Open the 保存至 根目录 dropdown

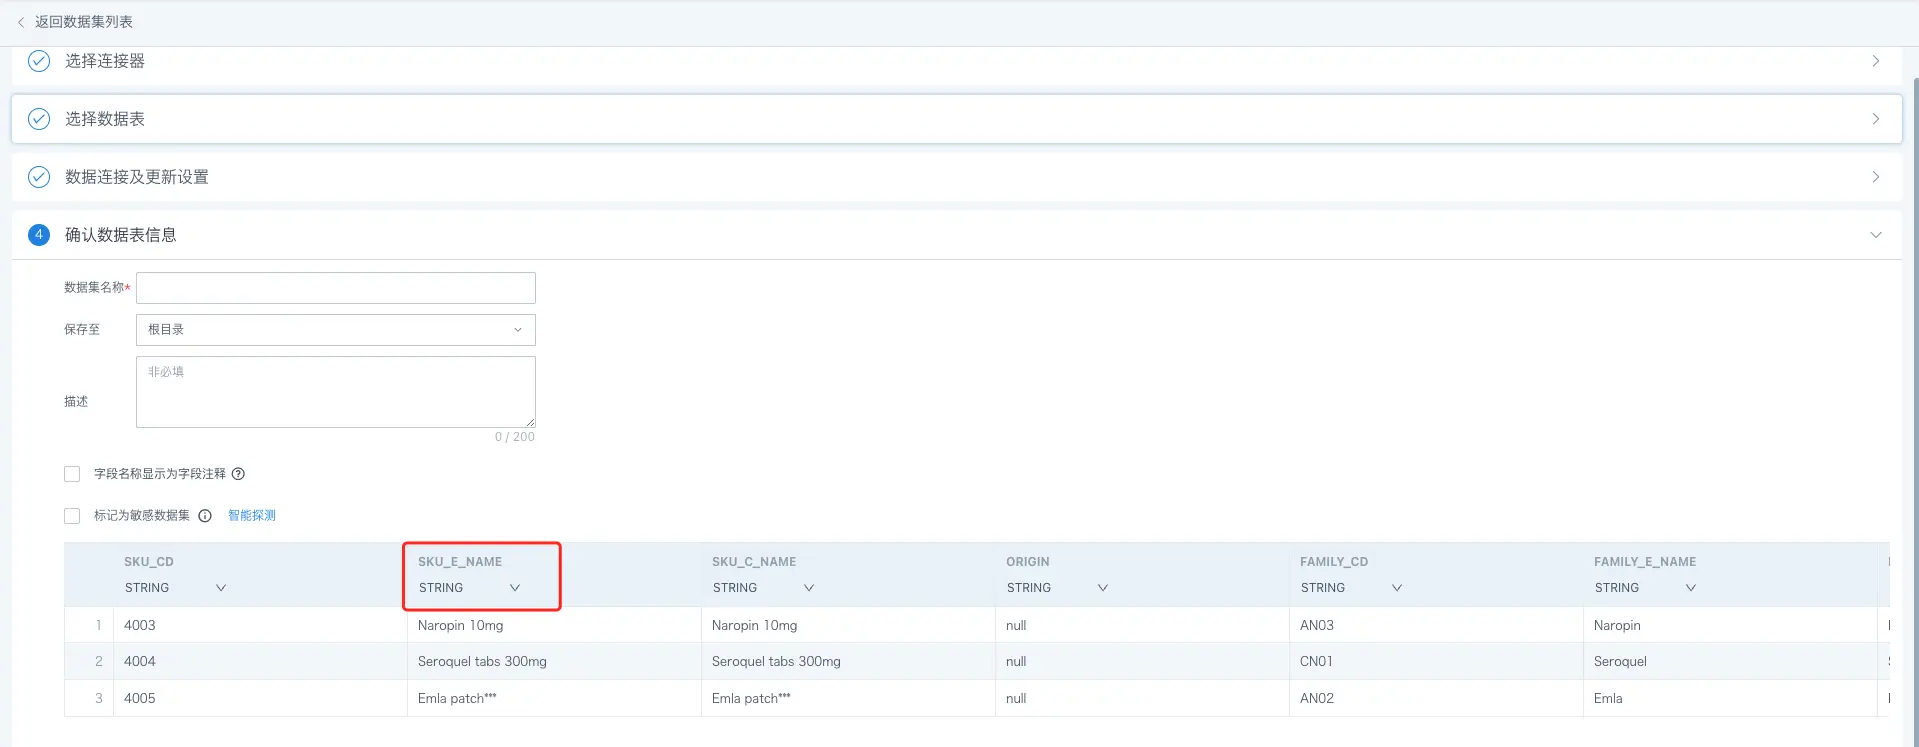coord(336,330)
